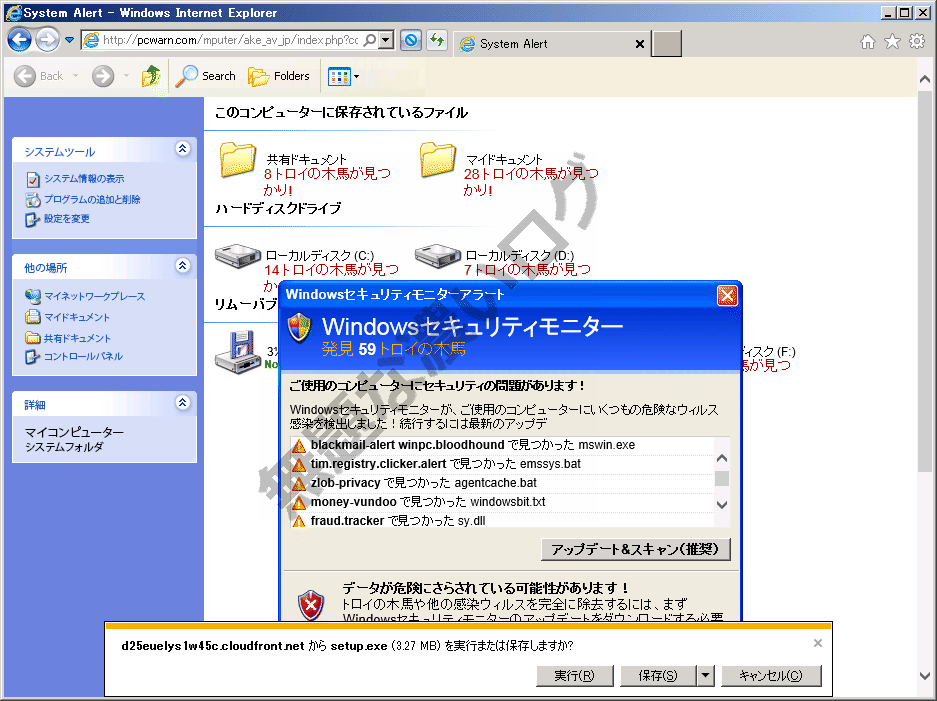This screenshot has height=701, width=937.
Task: Open the 保存 options dropdown arrow
Action: [x=705, y=676]
